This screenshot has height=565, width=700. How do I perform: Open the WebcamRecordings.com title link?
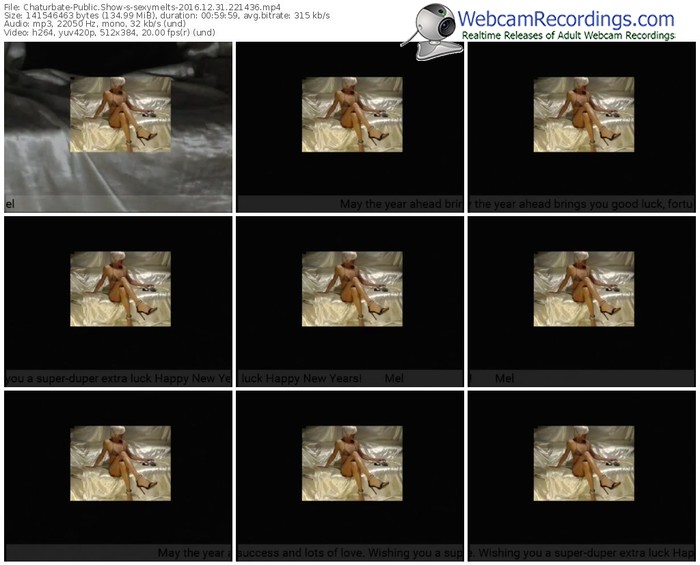(x=566, y=19)
